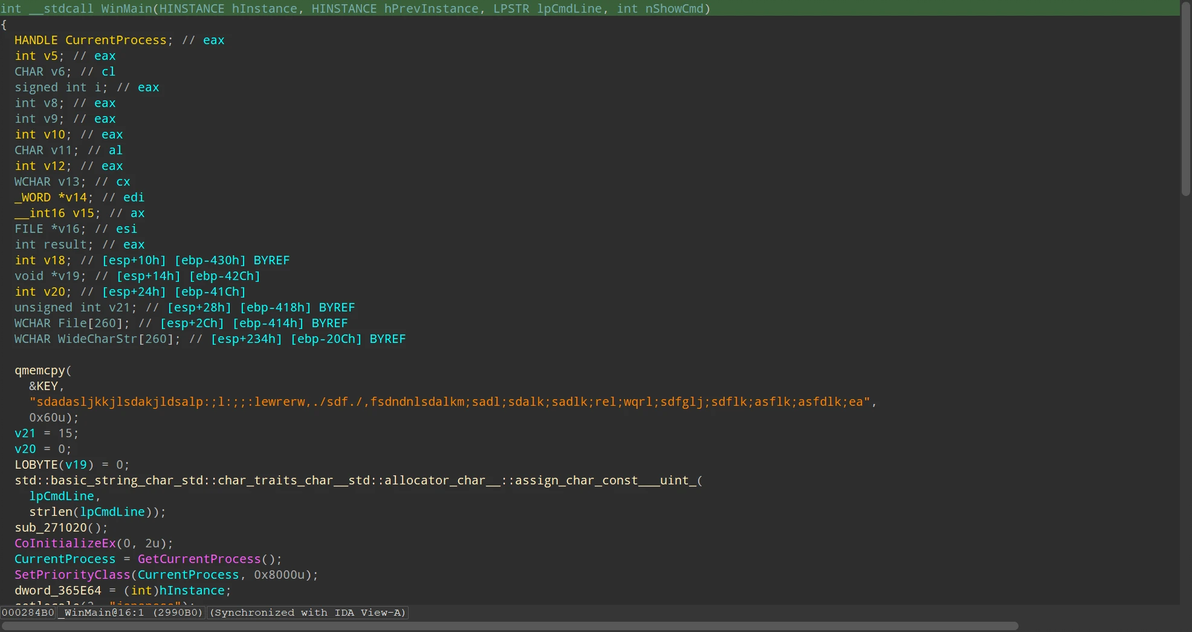Viewport: 1192px width, 632px height.
Task: Select the SetPriorityClass call
Action: point(72,575)
